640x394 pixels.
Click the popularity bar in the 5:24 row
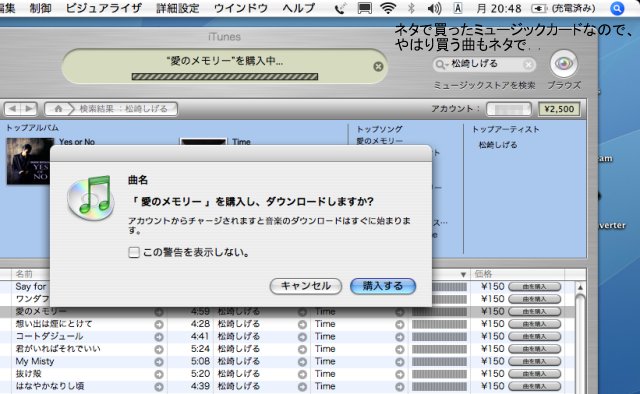tap(439, 349)
